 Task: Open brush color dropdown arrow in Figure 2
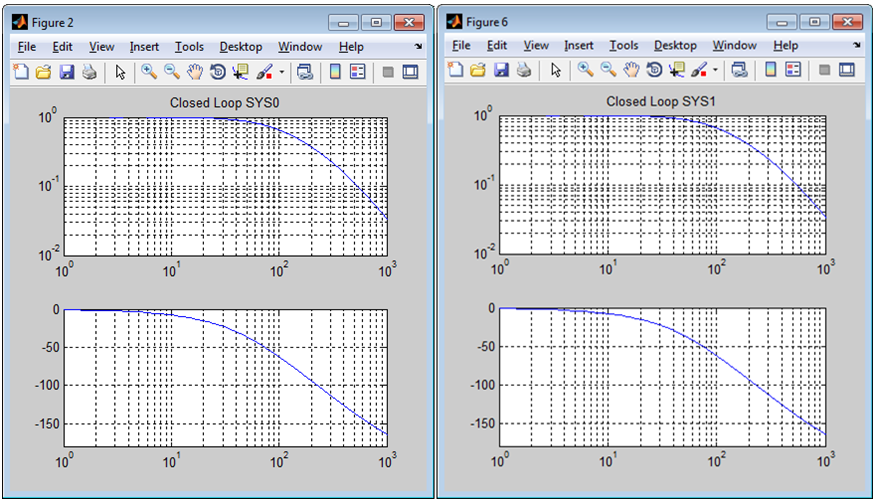click(x=281, y=72)
